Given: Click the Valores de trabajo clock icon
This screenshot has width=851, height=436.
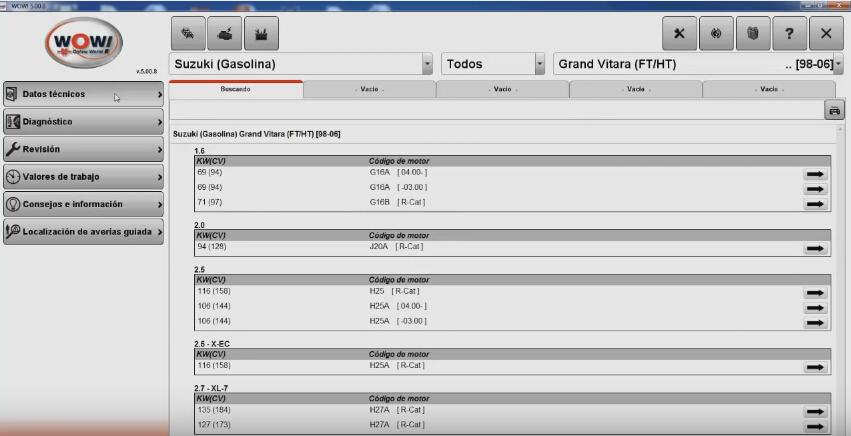Looking at the screenshot, I should [x=12, y=176].
